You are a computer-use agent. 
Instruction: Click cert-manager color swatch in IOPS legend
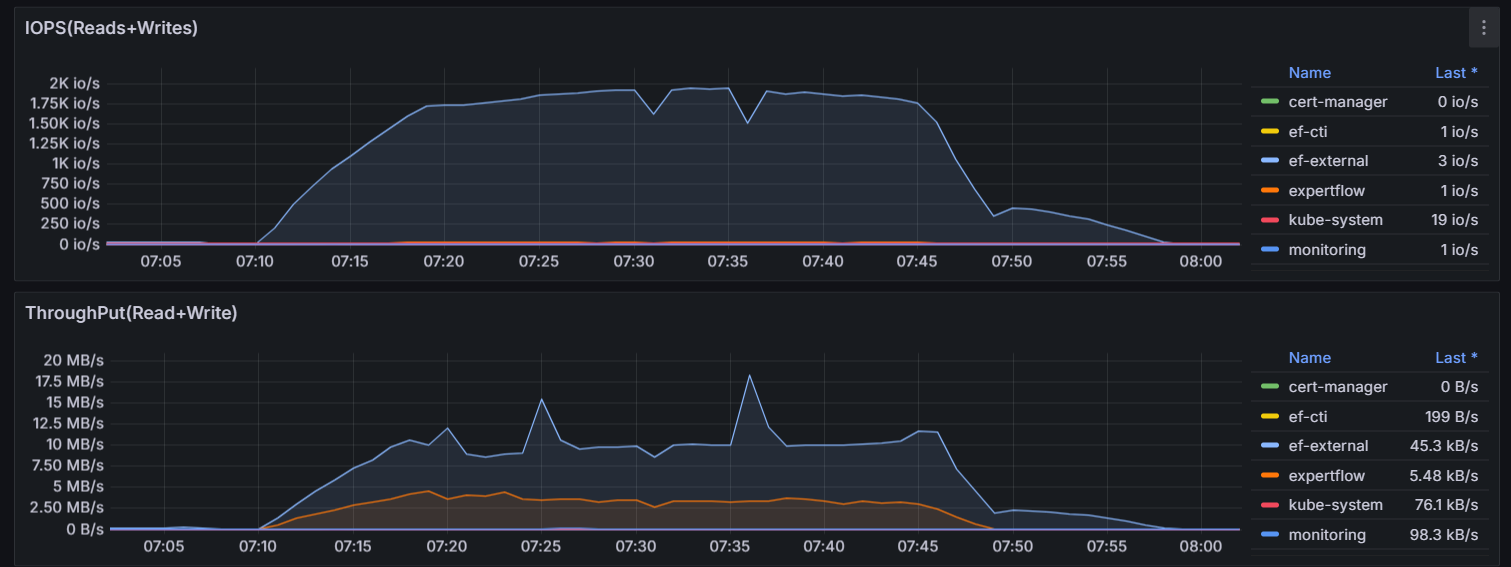[1269, 101]
